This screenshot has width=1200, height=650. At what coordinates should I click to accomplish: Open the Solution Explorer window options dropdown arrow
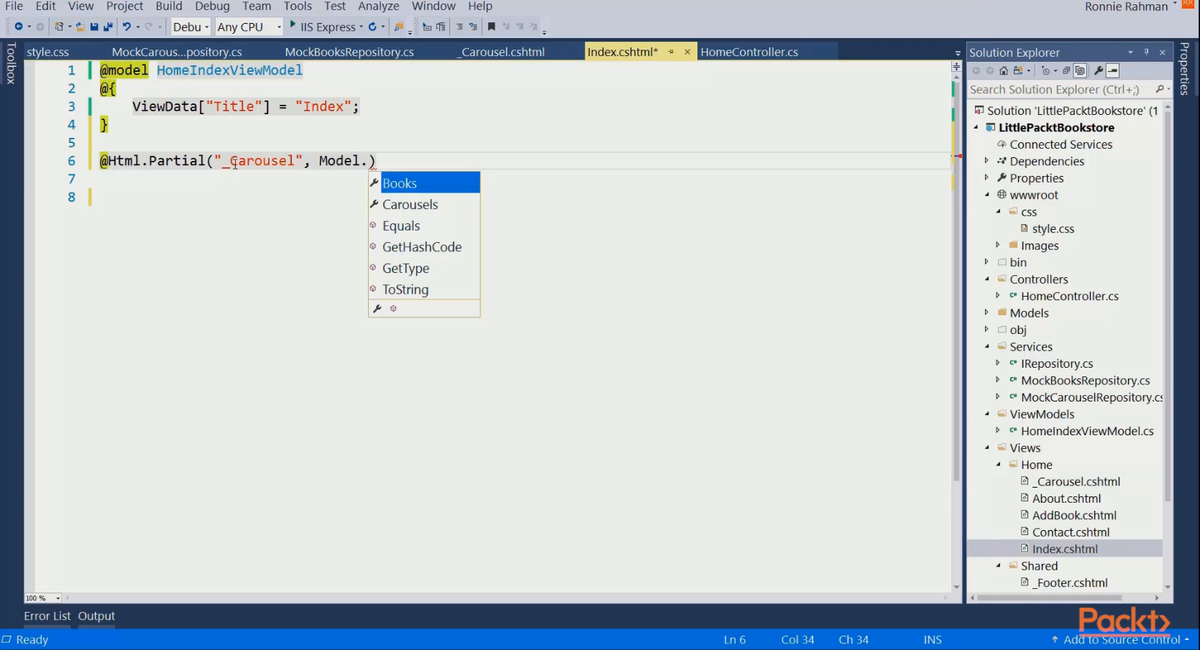(1131, 52)
